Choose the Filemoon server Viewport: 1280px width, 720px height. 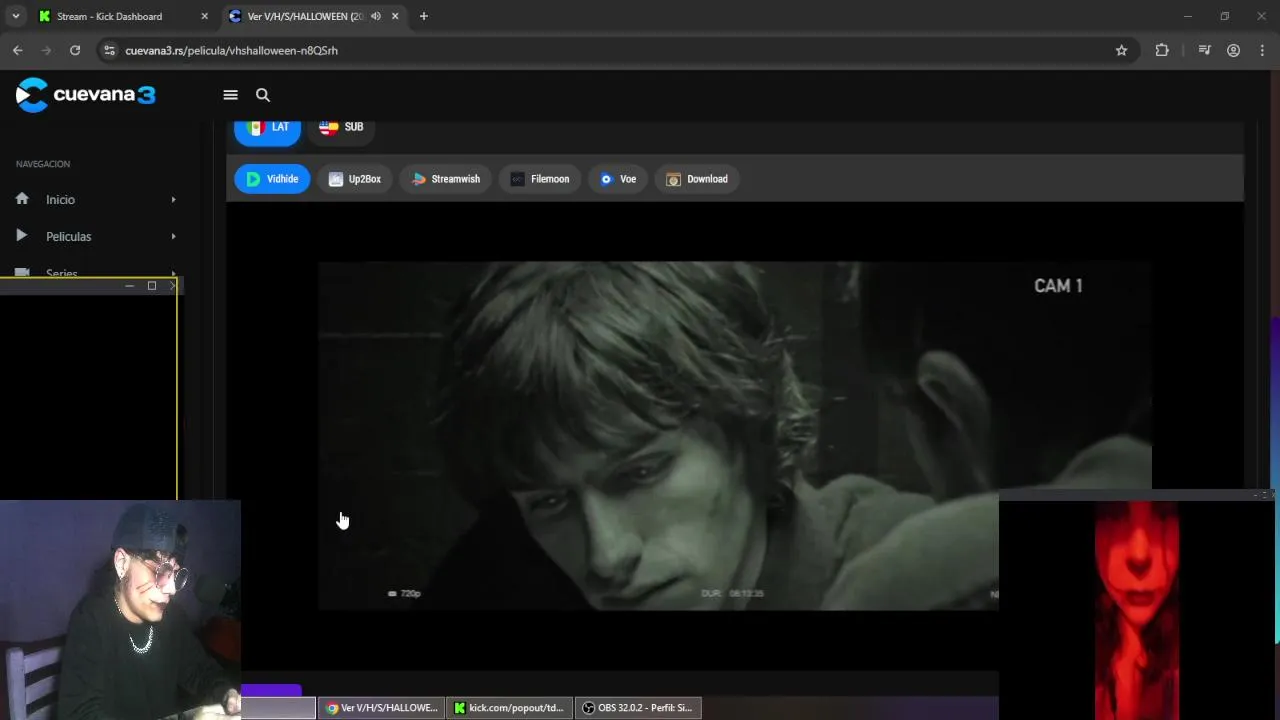(x=540, y=179)
